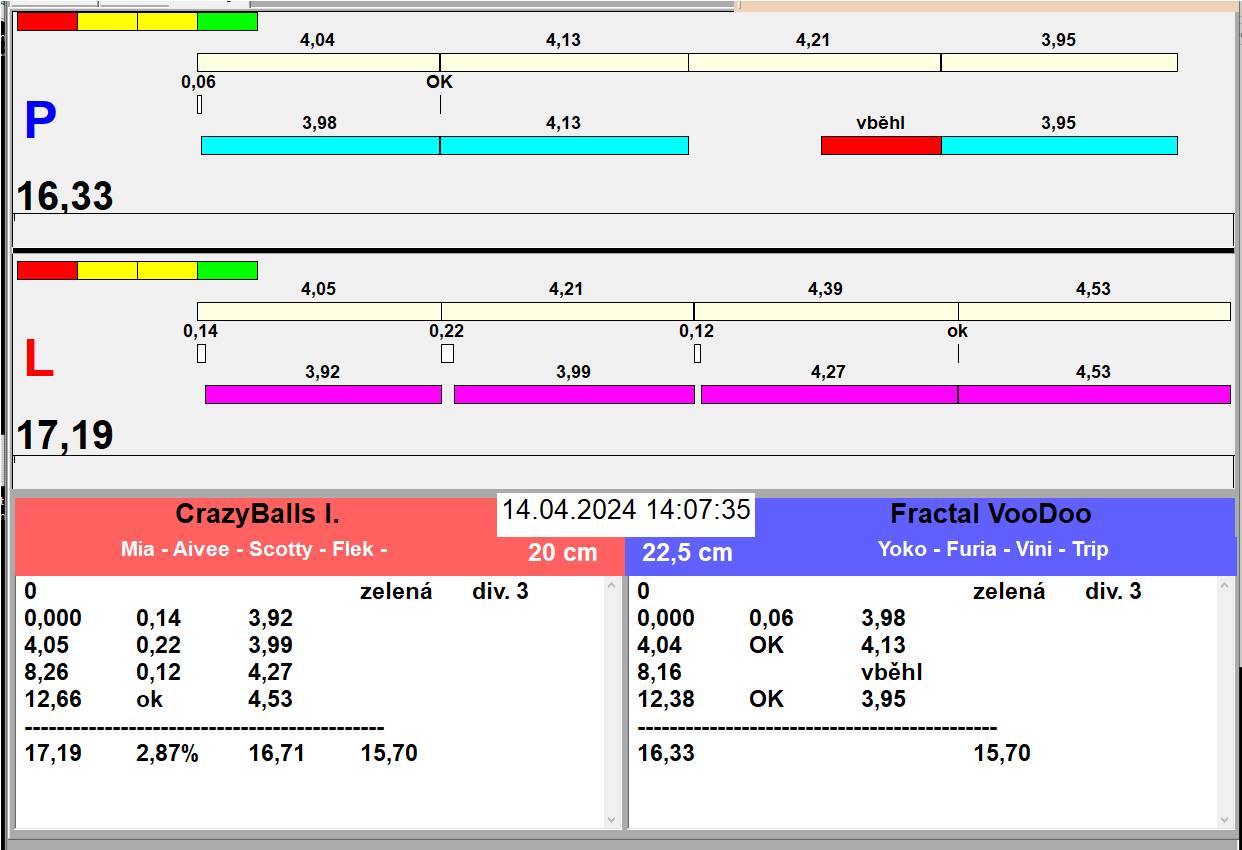Image resolution: width=1242 pixels, height=850 pixels.
Task: Click the cream segment labeled 4,05 in lane L
Action: [x=319, y=311]
